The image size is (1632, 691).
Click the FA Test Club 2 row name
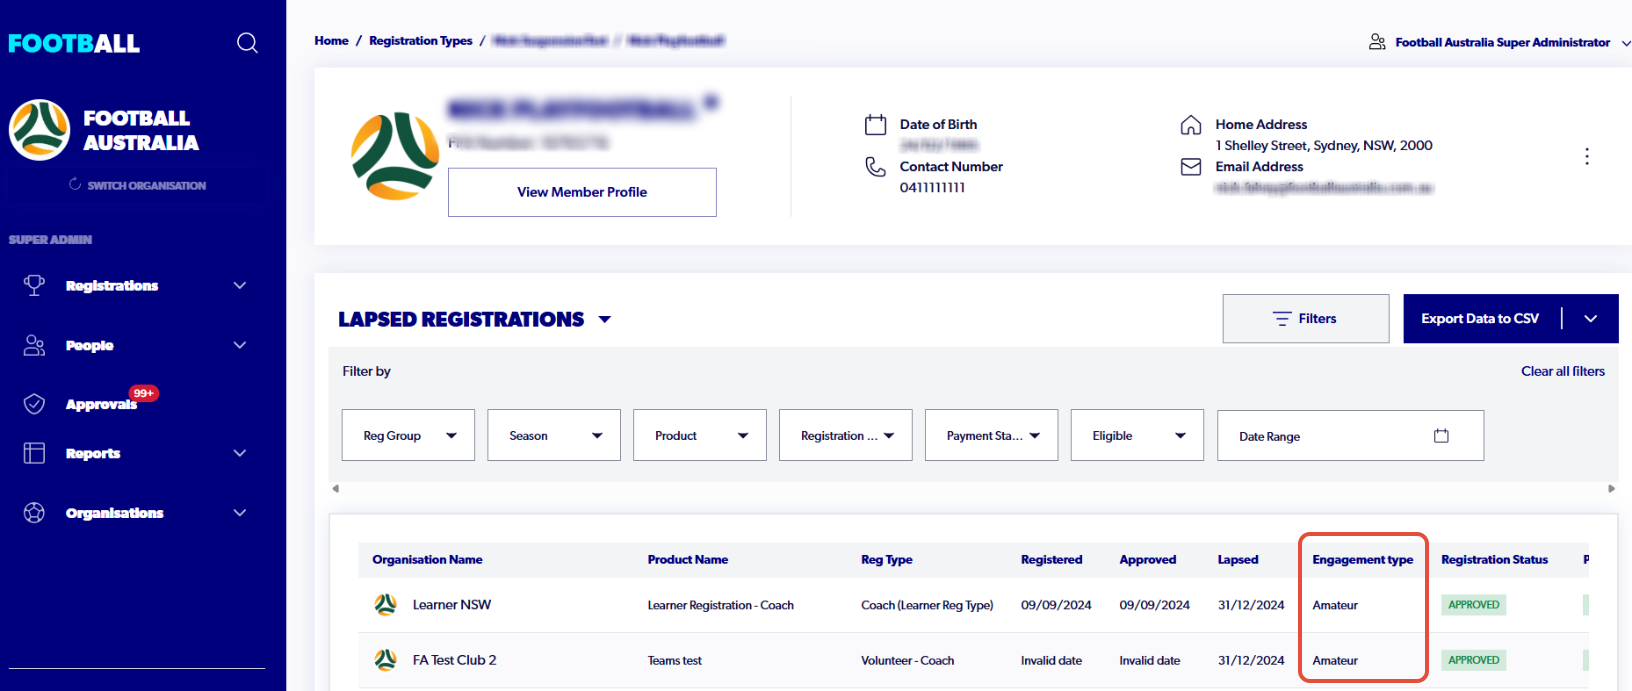tap(455, 660)
